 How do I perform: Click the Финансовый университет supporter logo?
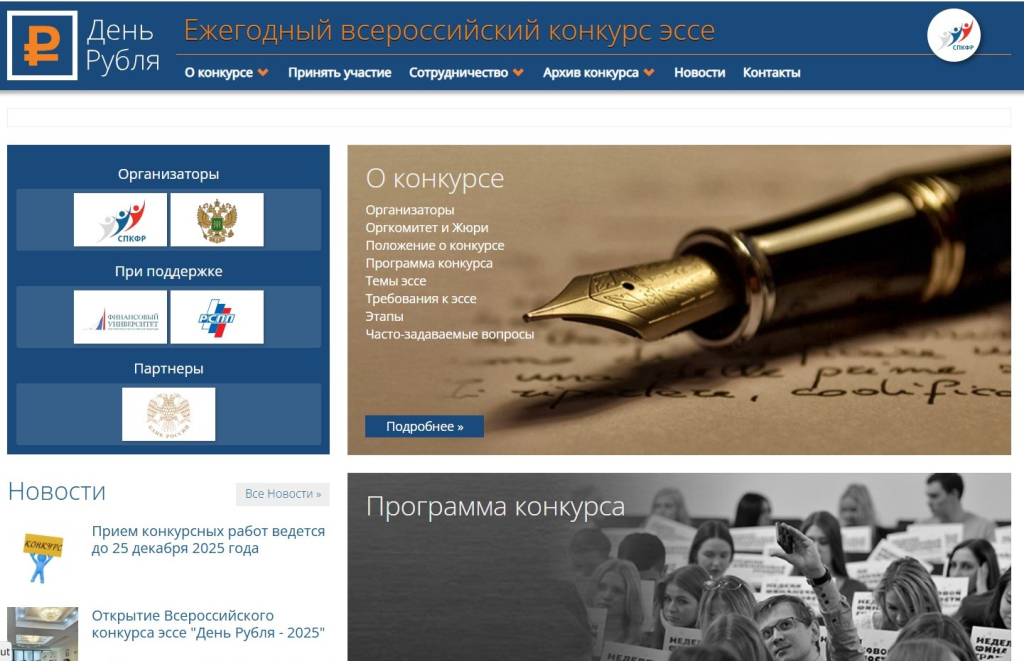coord(120,317)
